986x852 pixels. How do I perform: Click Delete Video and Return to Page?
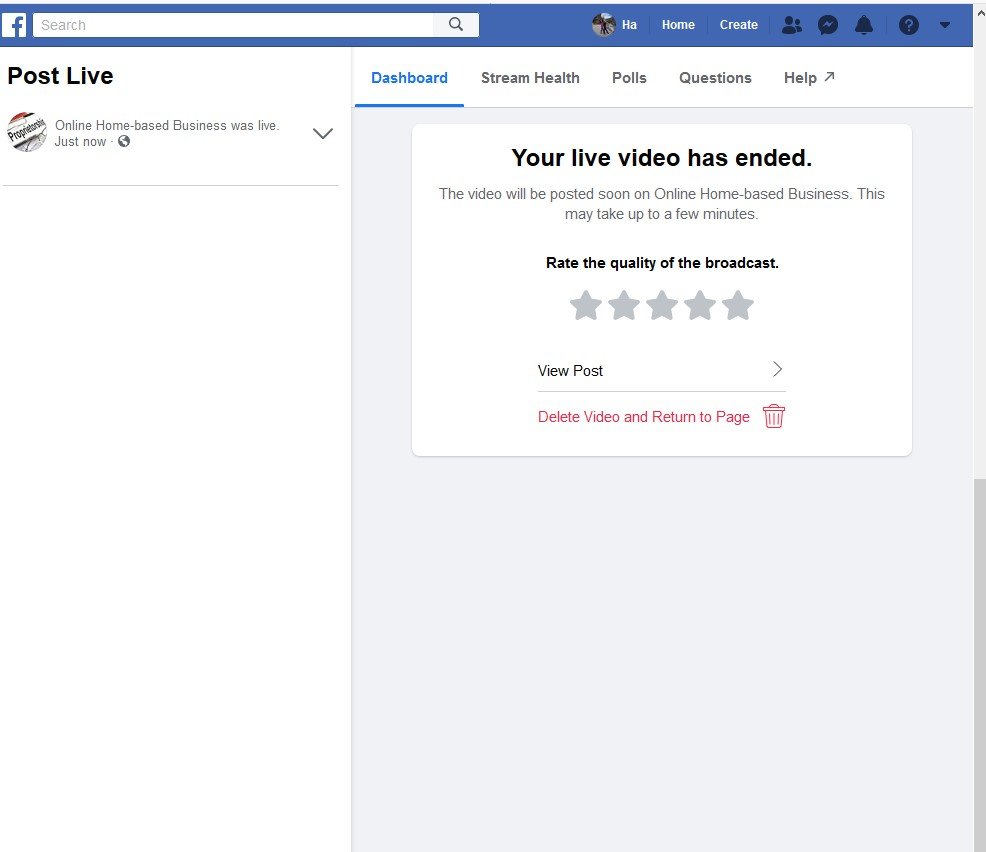tap(643, 416)
